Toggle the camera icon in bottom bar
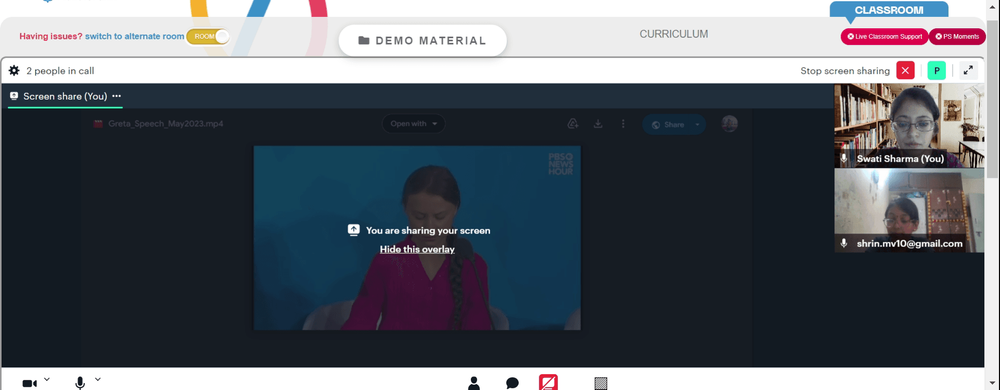Image resolution: width=1000 pixels, height=390 pixels. (29, 383)
